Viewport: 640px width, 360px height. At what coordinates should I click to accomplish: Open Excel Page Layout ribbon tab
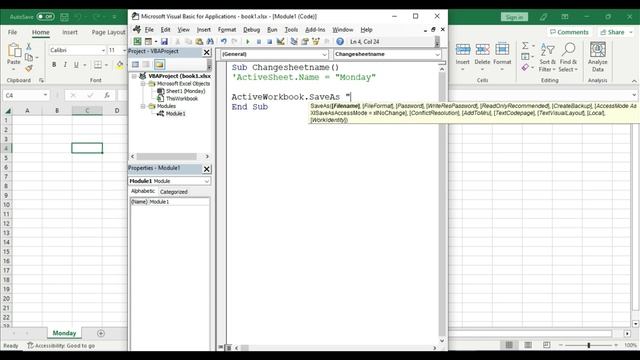pos(108,32)
